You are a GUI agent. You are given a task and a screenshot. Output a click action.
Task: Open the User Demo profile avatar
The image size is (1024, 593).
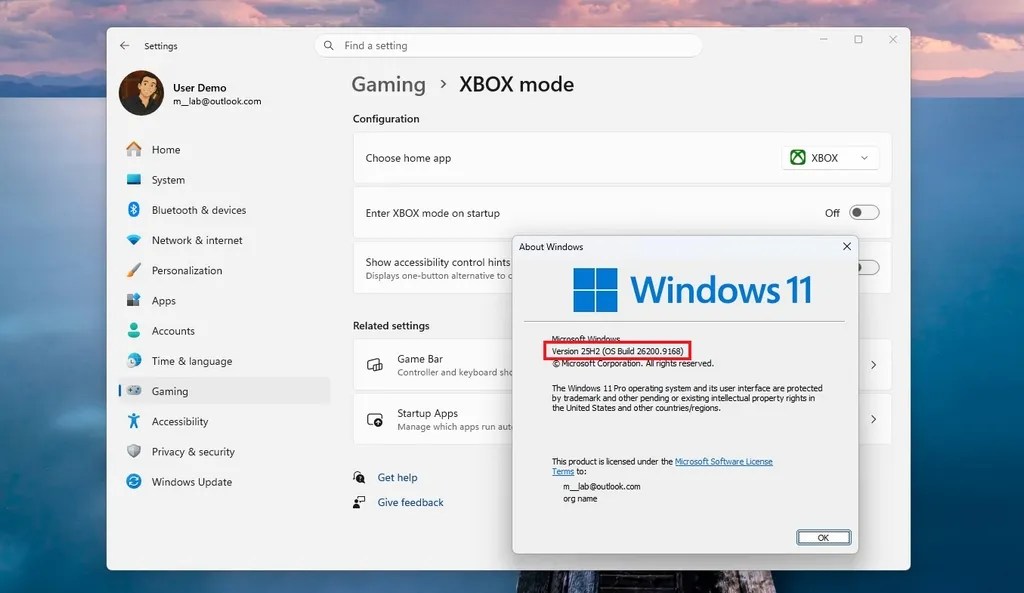(x=141, y=93)
